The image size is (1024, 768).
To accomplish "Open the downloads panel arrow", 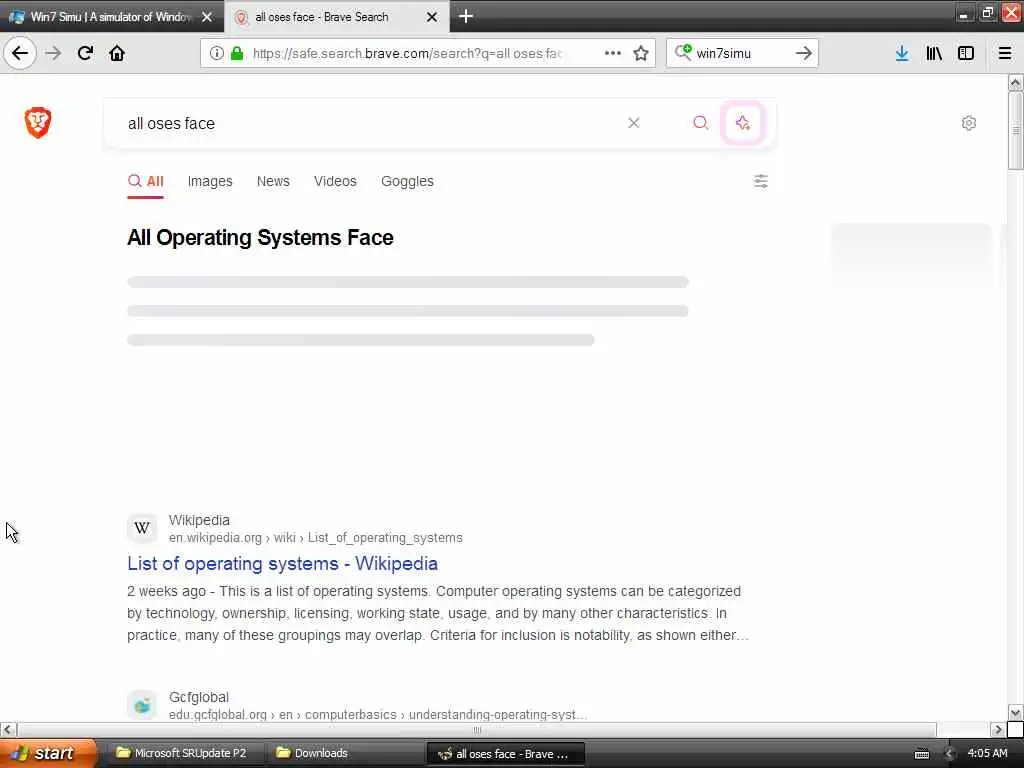I will point(902,53).
